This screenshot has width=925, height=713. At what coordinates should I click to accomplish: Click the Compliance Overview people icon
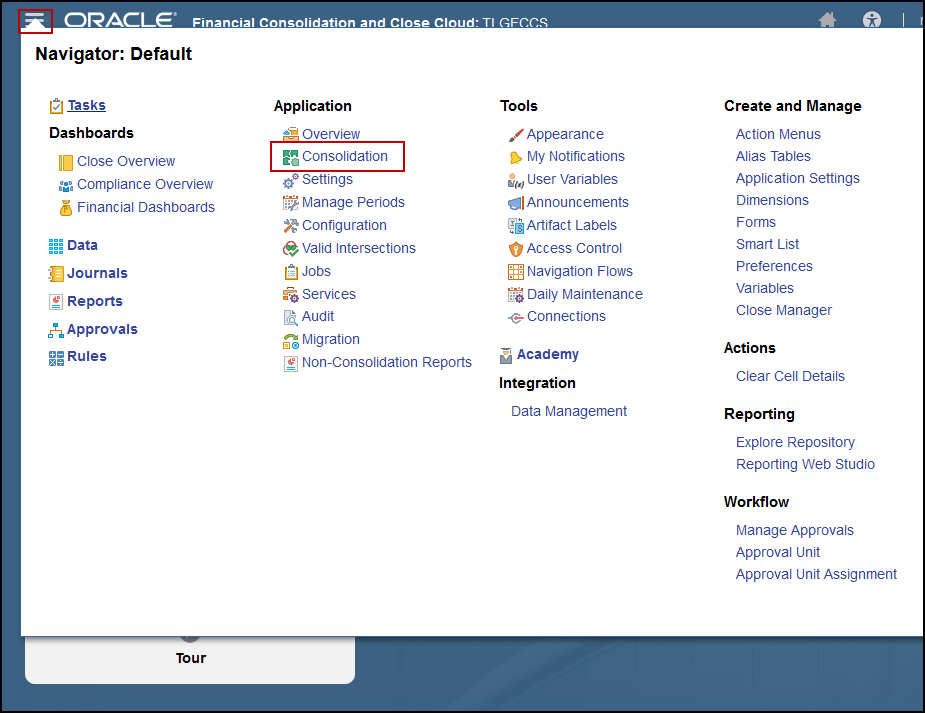[x=65, y=186]
